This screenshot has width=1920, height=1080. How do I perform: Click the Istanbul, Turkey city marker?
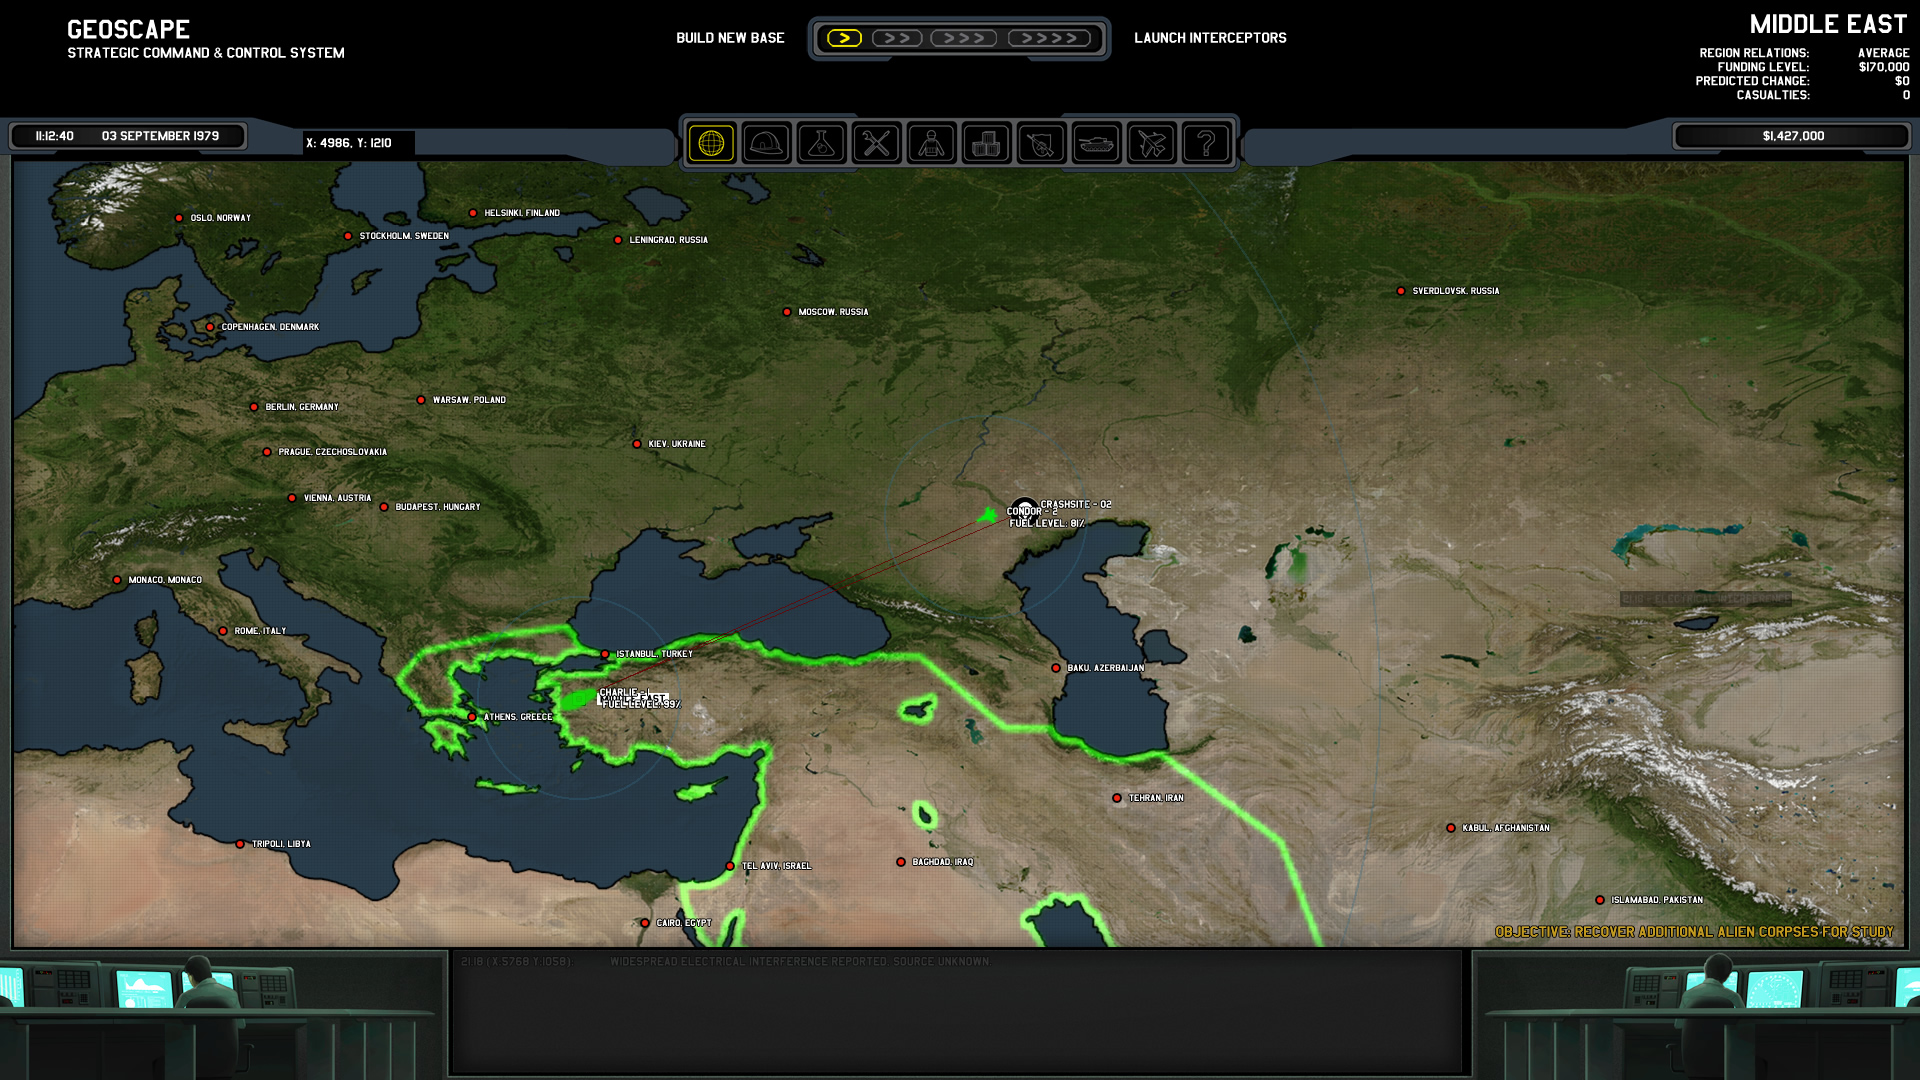[605, 654]
